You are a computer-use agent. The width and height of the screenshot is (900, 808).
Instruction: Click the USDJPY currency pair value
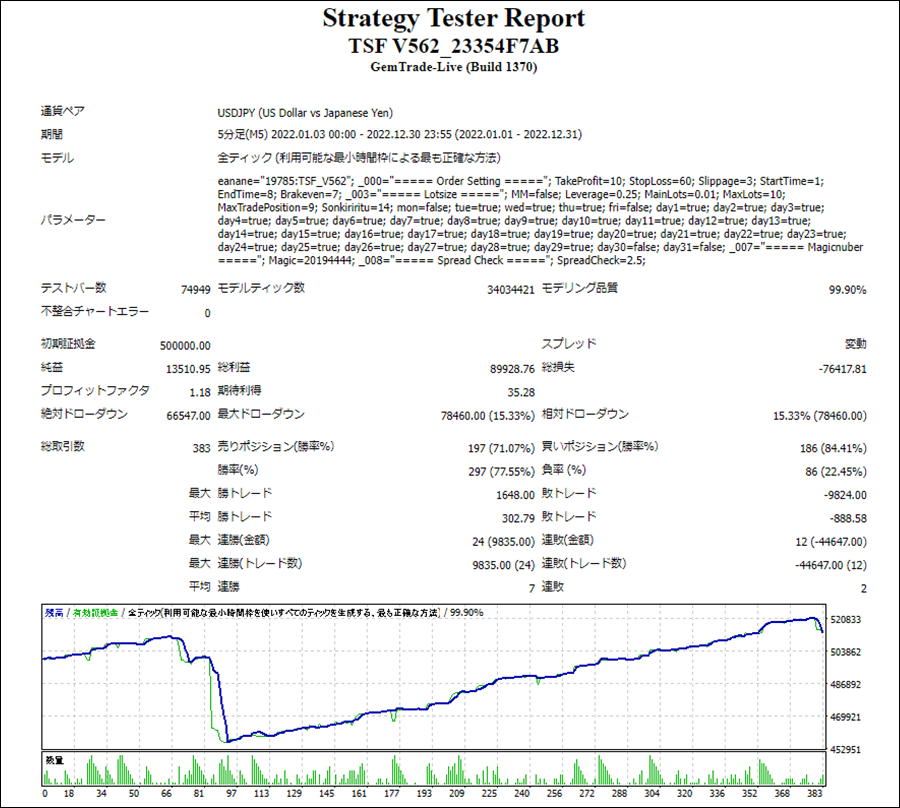pyautogui.click(x=312, y=113)
